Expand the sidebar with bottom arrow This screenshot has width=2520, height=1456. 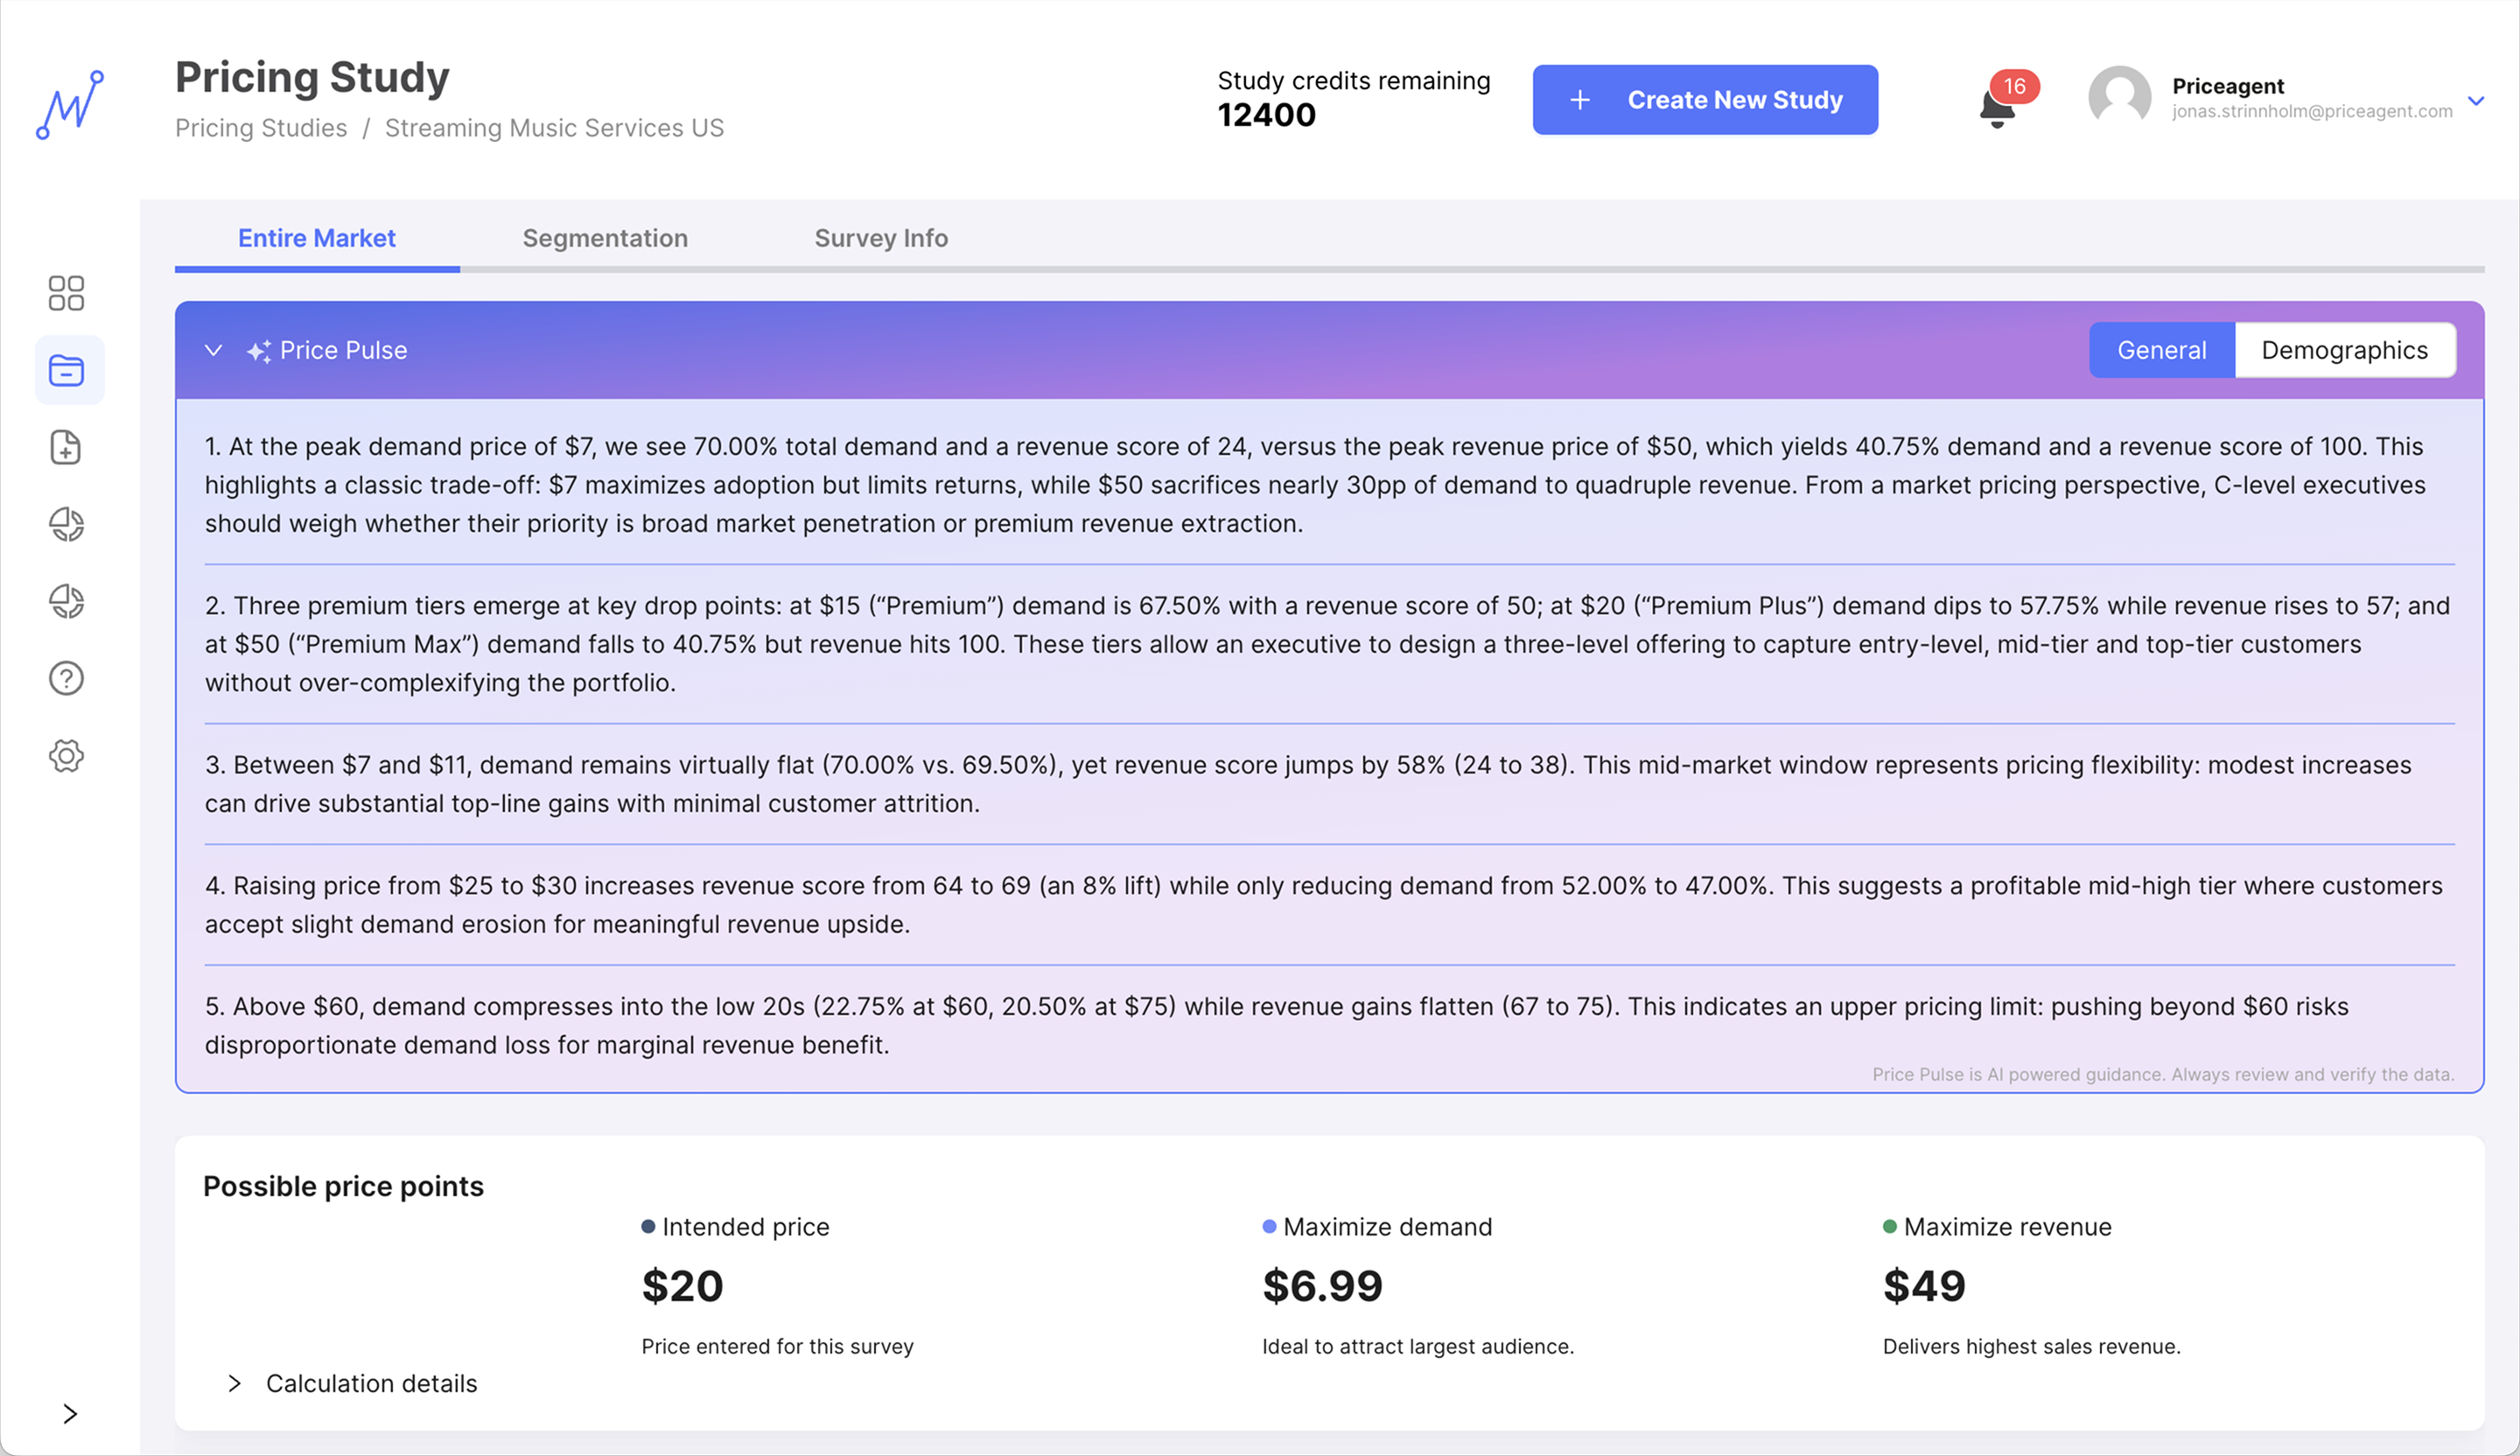click(x=70, y=1413)
